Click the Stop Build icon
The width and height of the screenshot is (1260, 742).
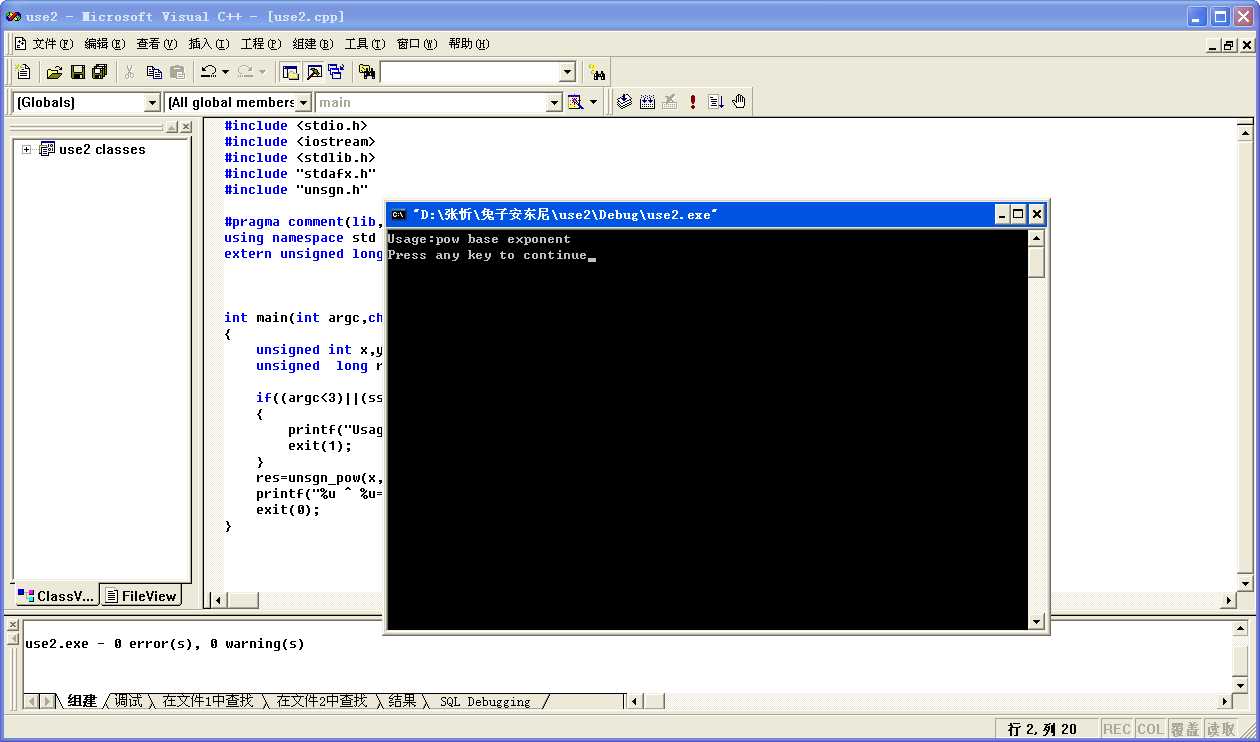[x=670, y=102]
